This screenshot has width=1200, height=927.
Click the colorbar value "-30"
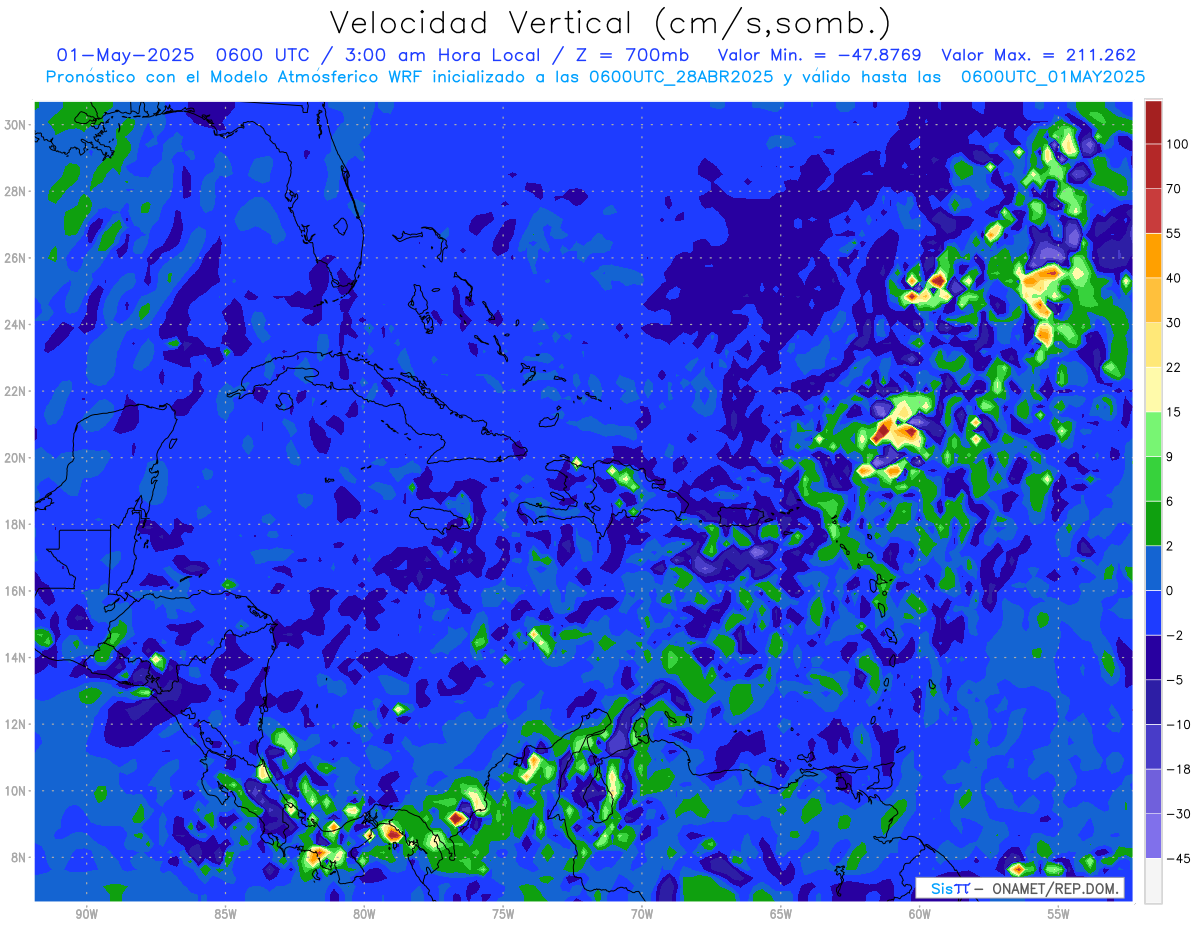[x=1178, y=814]
